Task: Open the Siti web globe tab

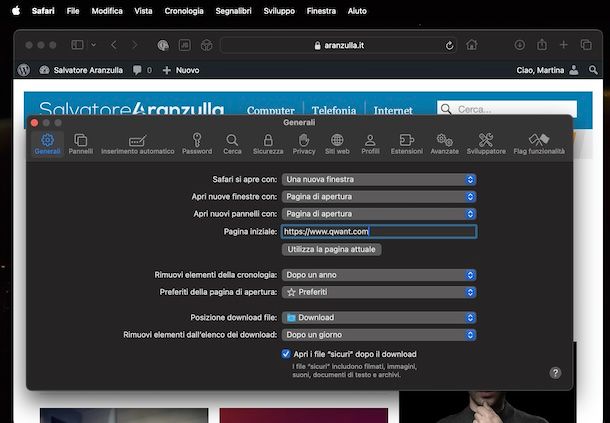Action: [337, 144]
